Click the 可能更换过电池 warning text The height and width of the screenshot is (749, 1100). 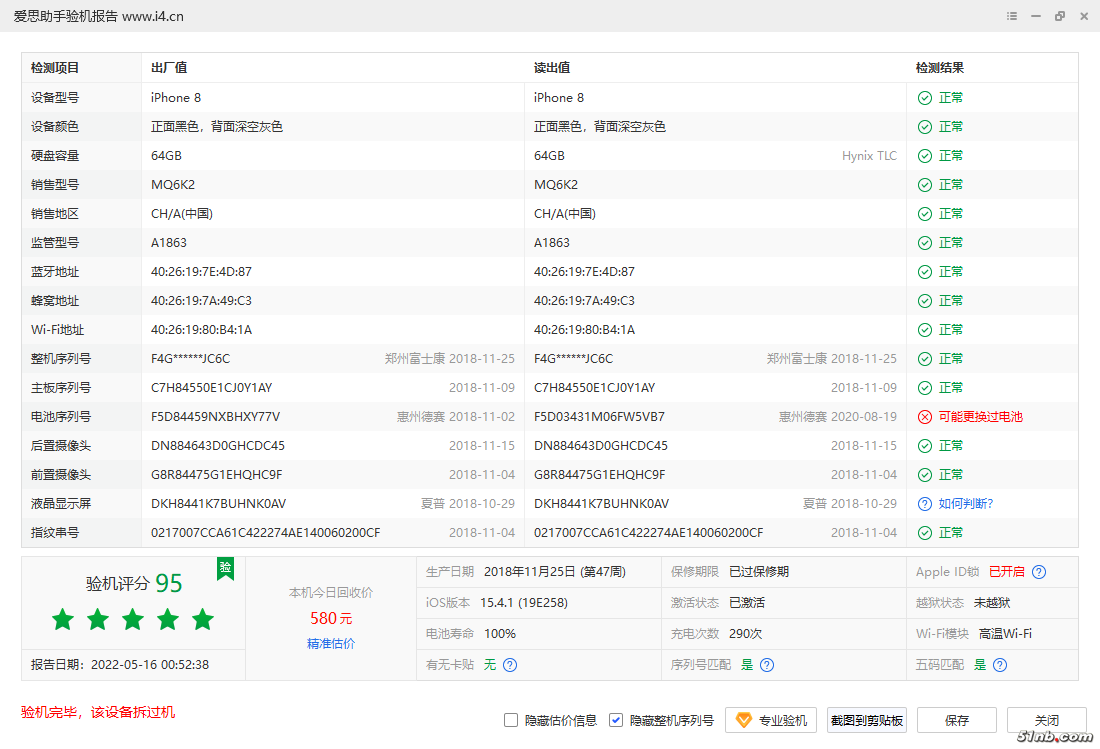click(980, 417)
